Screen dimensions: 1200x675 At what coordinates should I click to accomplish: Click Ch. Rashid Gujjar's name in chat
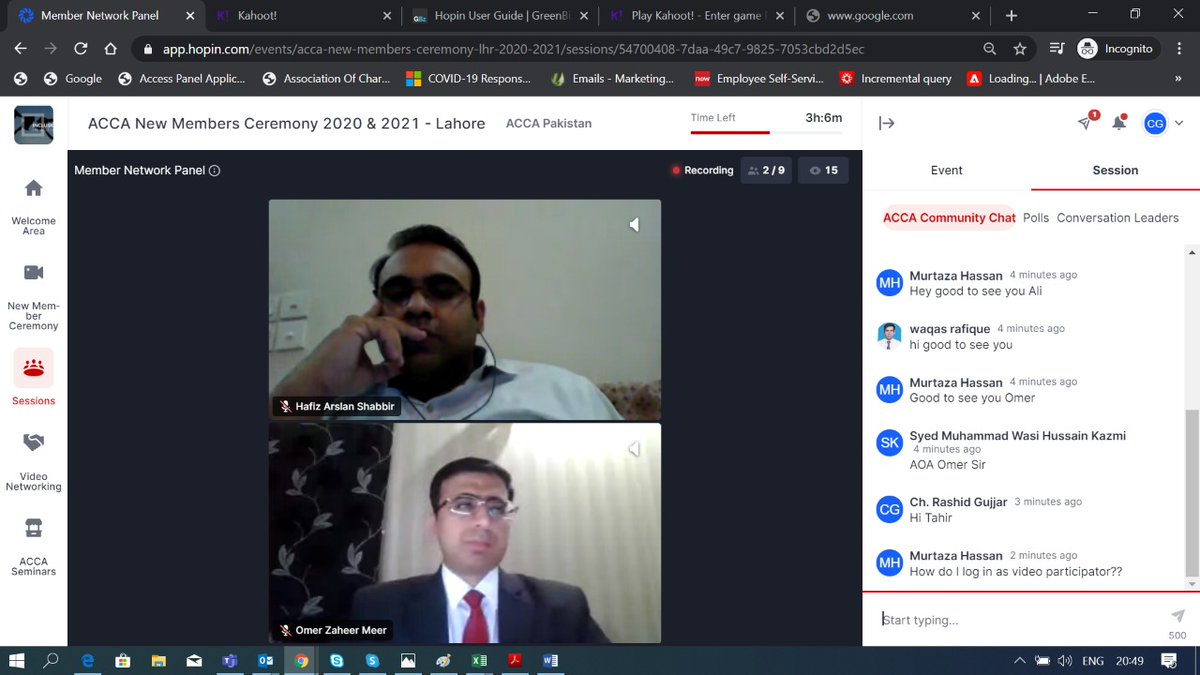pyautogui.click(x=958, y=502)
